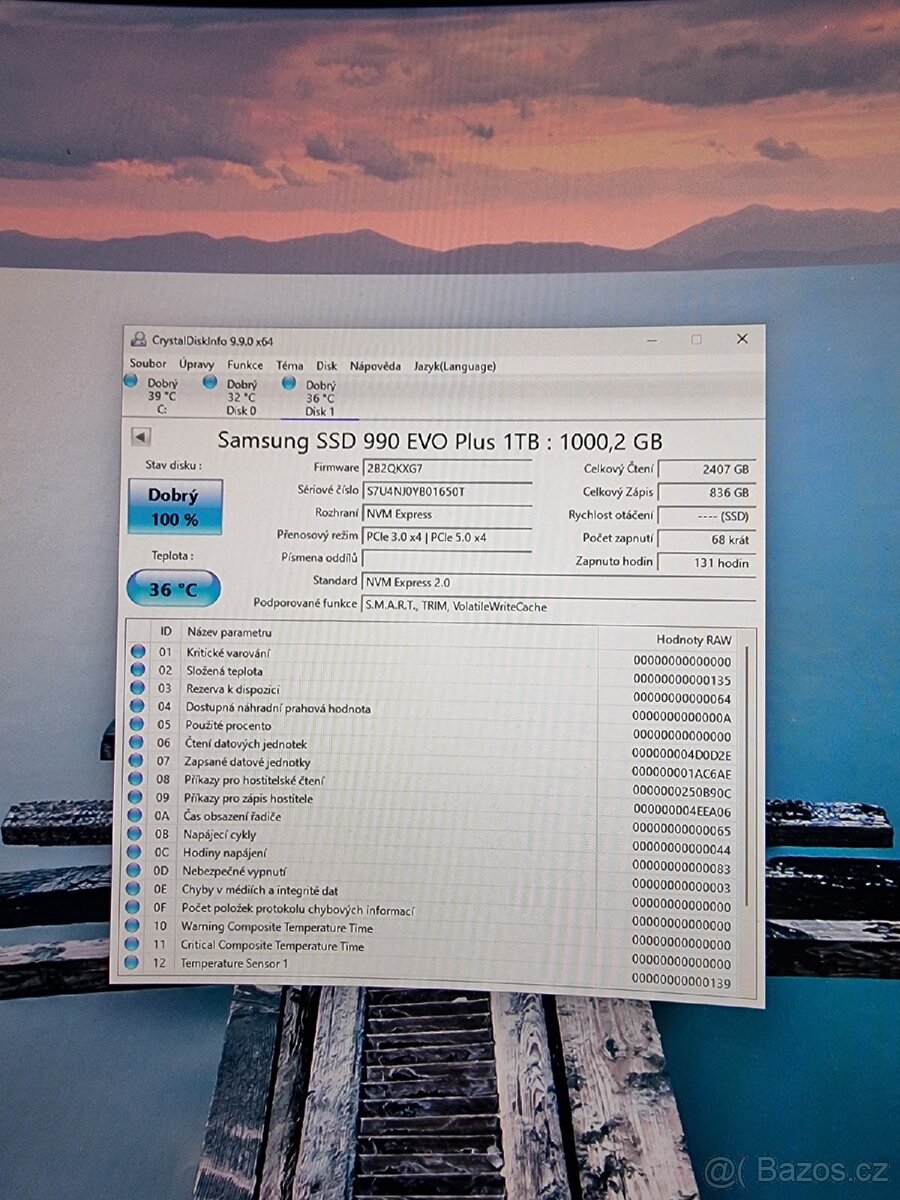Close the CrystalDiskInfo window
The width and height of the screenshot is (900, 1200).
[742, 340]
